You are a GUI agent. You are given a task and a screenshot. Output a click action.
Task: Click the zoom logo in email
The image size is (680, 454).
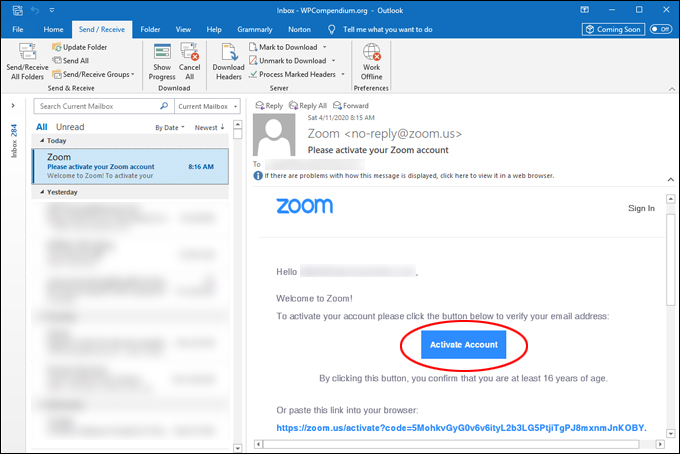click(x=305, y=206)
